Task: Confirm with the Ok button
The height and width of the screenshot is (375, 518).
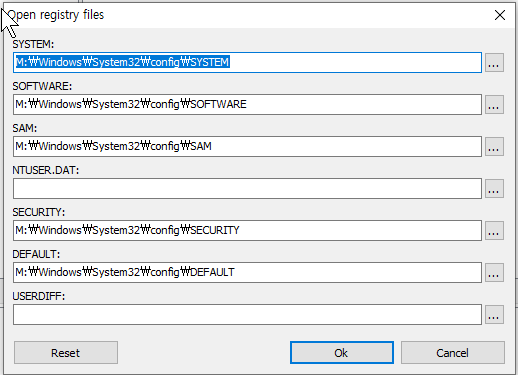Action: pyautogui.click(x=342, y=352)
